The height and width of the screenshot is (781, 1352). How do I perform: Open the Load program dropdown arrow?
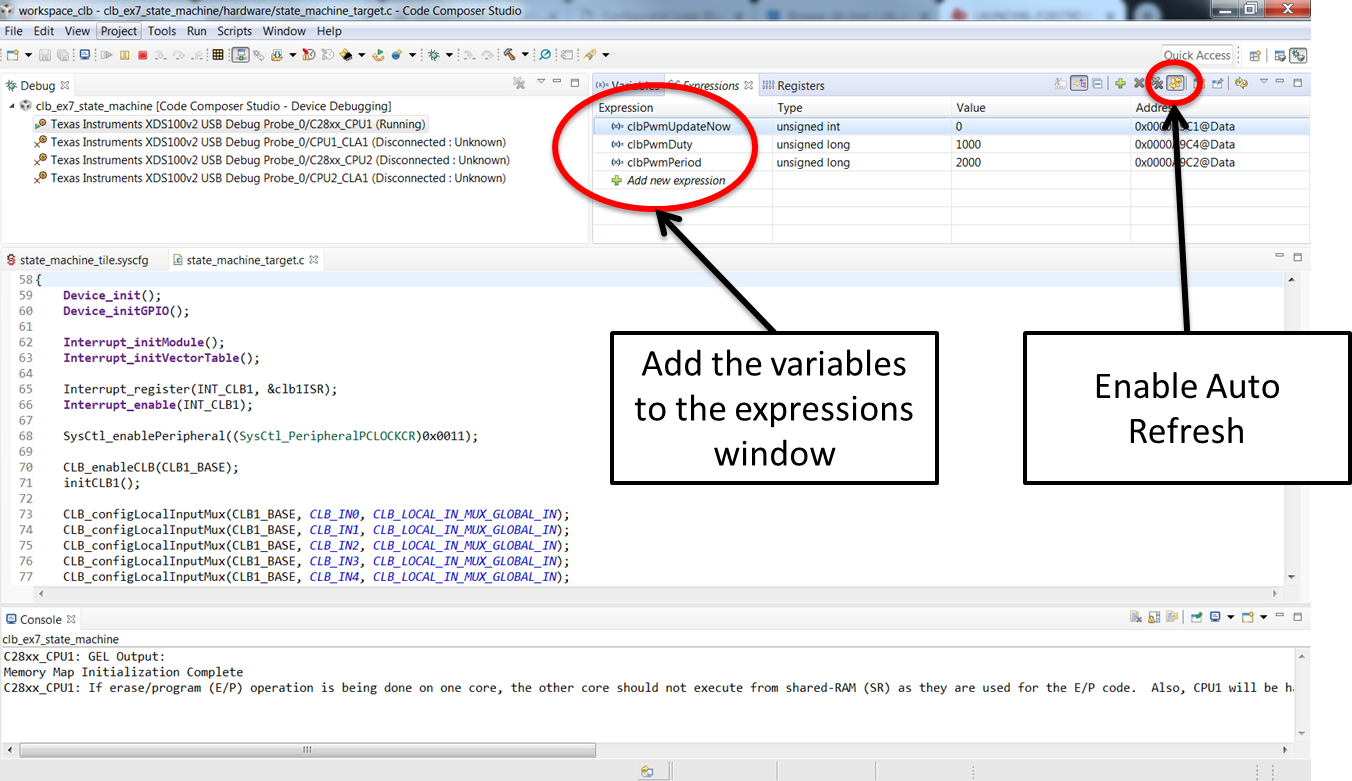coord(292,55)
